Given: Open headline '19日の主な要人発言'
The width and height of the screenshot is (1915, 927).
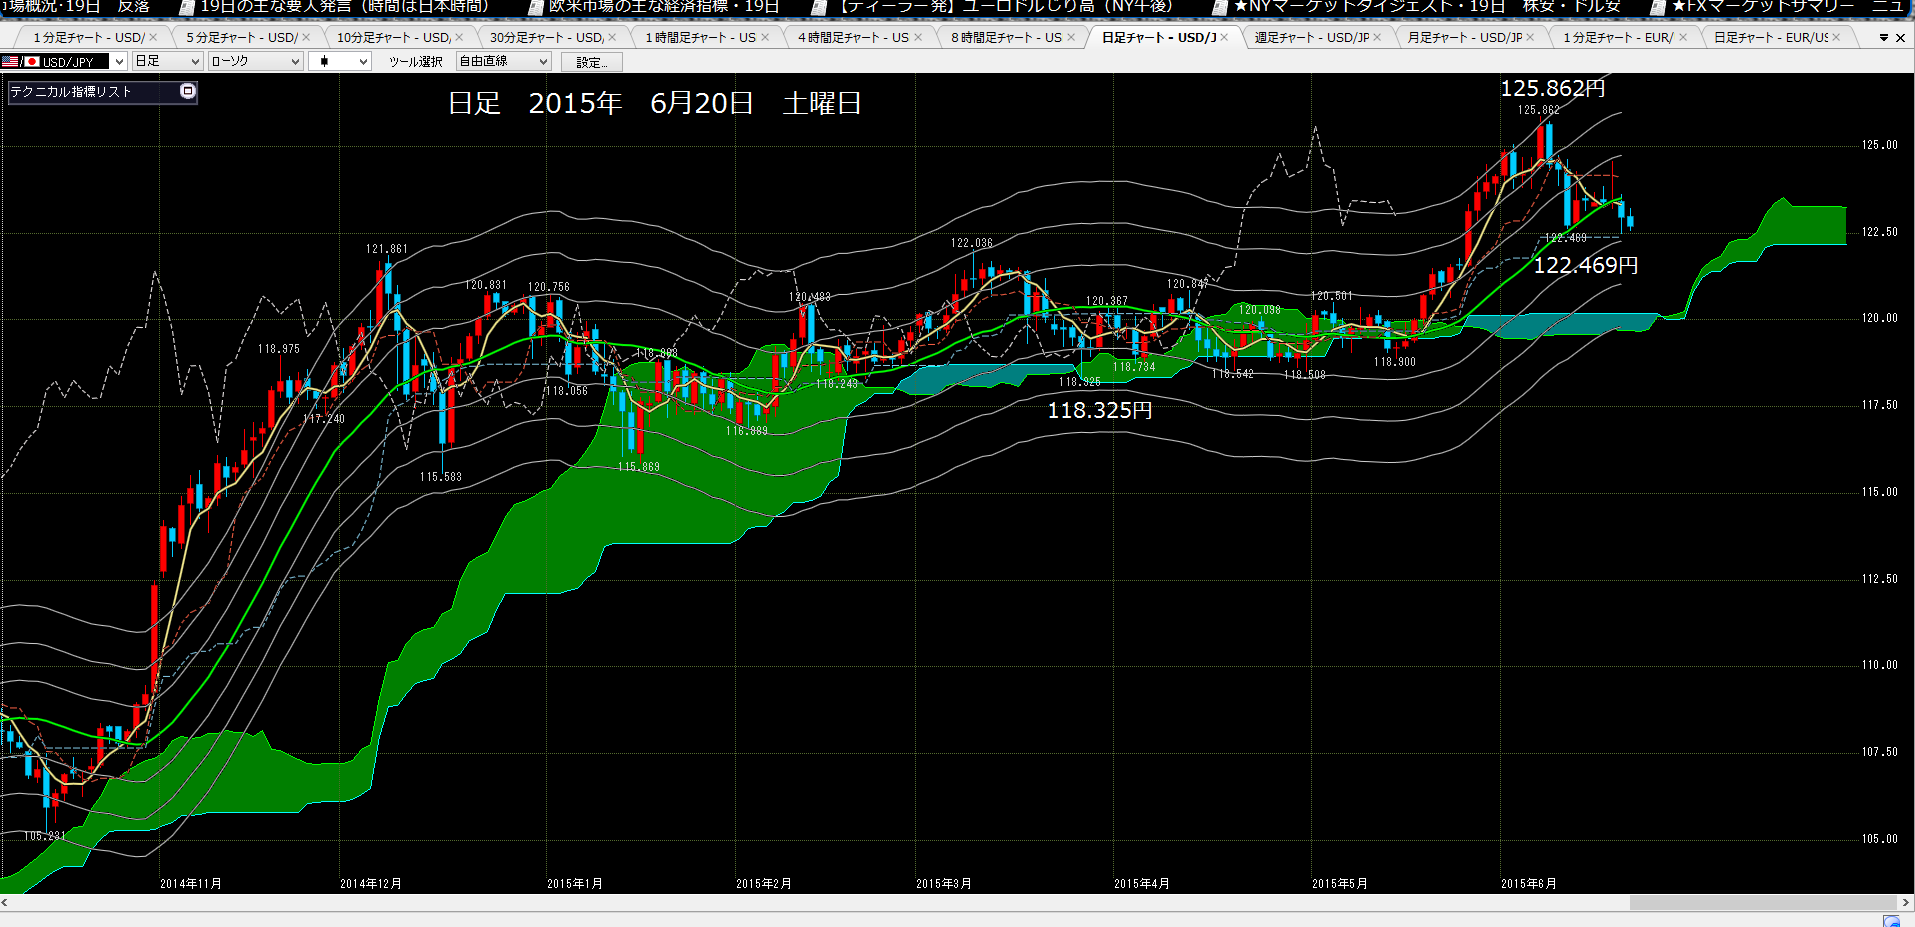Looking at the screenshot, I should click(345, 7).
